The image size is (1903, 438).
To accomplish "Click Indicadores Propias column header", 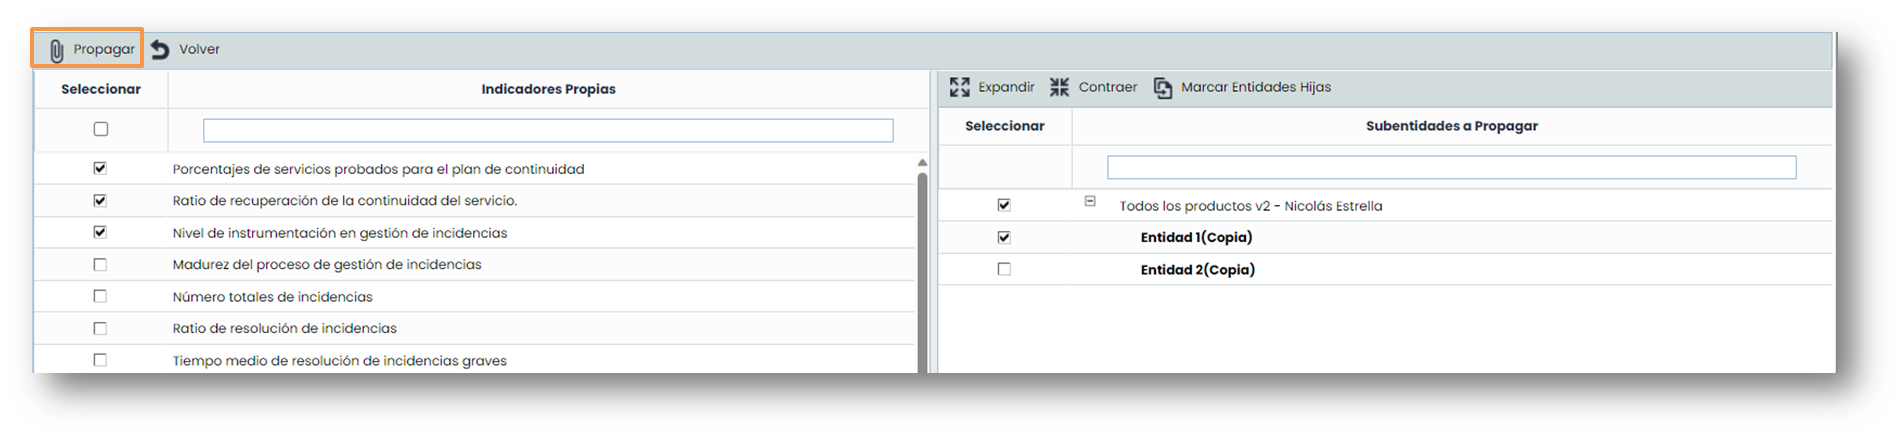I will point(548,89).
